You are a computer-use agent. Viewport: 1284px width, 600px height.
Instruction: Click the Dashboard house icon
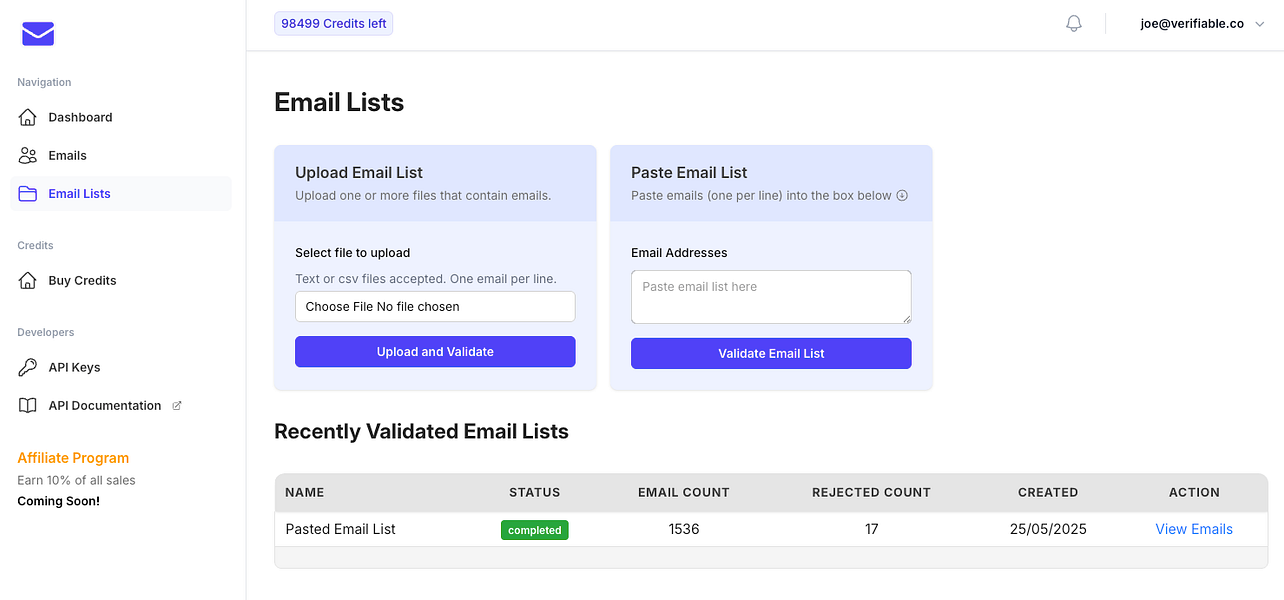(28, 117)
